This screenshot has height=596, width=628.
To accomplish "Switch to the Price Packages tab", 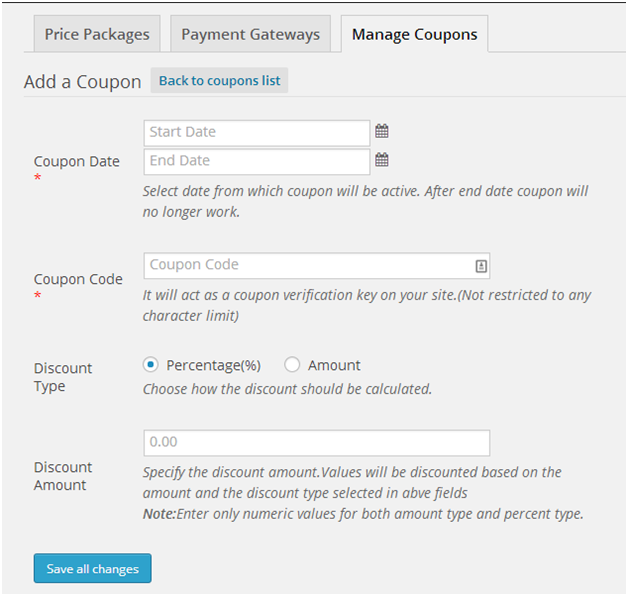I will tap(97, 34).
